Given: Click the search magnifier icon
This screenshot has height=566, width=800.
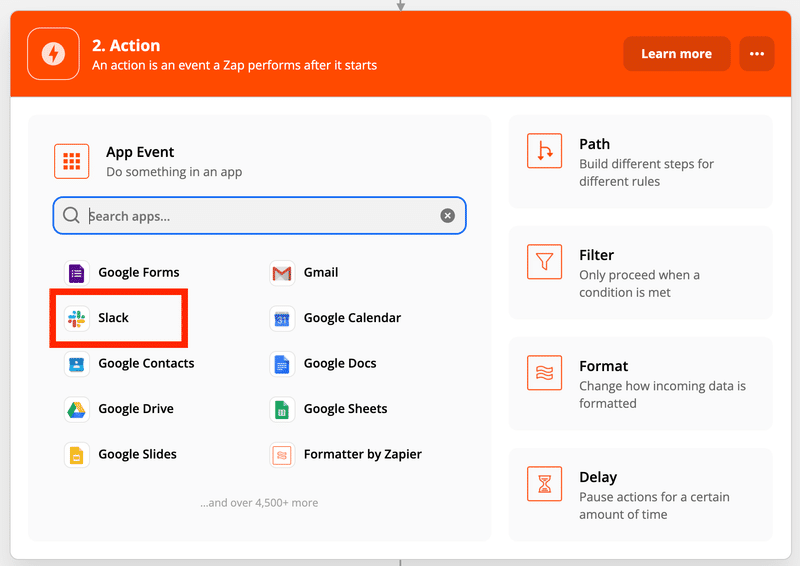Looking at the screenshot, I should [x=71, y=215].
